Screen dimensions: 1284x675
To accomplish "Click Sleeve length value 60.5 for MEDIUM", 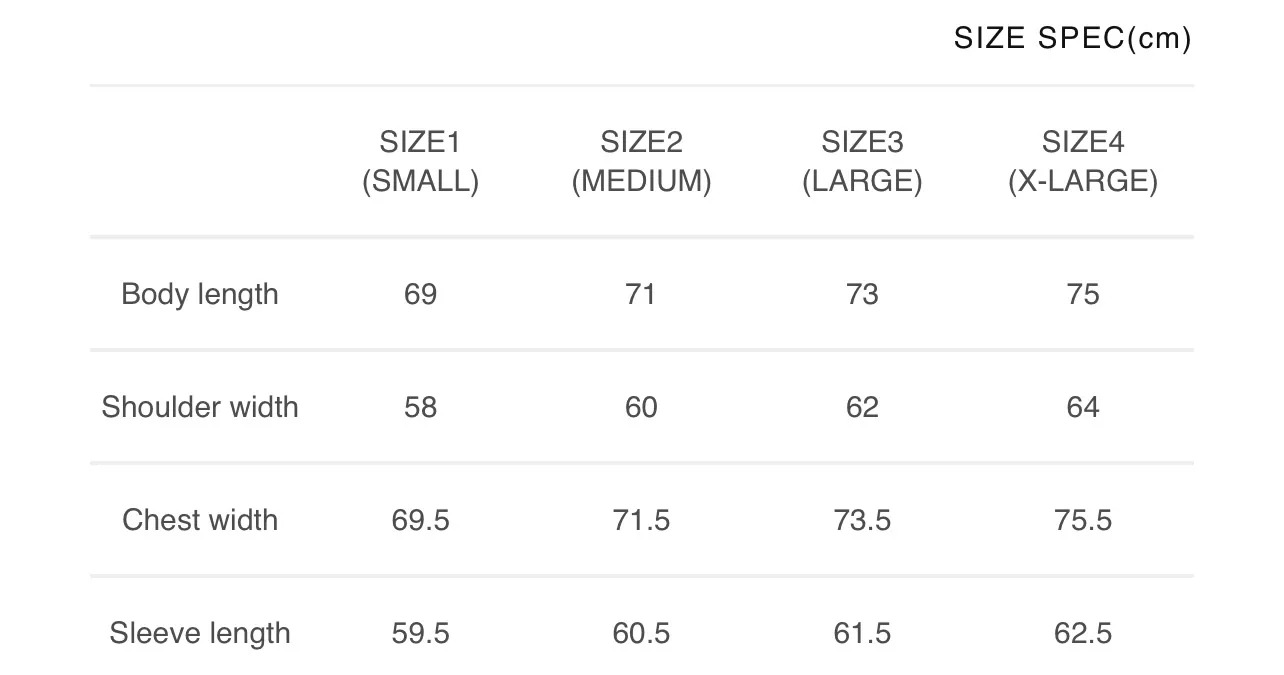I will point(641,633).
